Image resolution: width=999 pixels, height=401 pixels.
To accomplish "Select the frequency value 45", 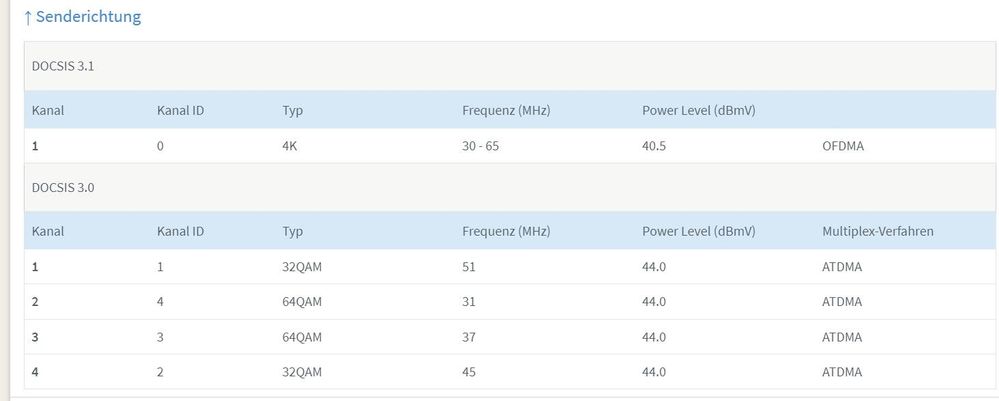I will (469, 372).
